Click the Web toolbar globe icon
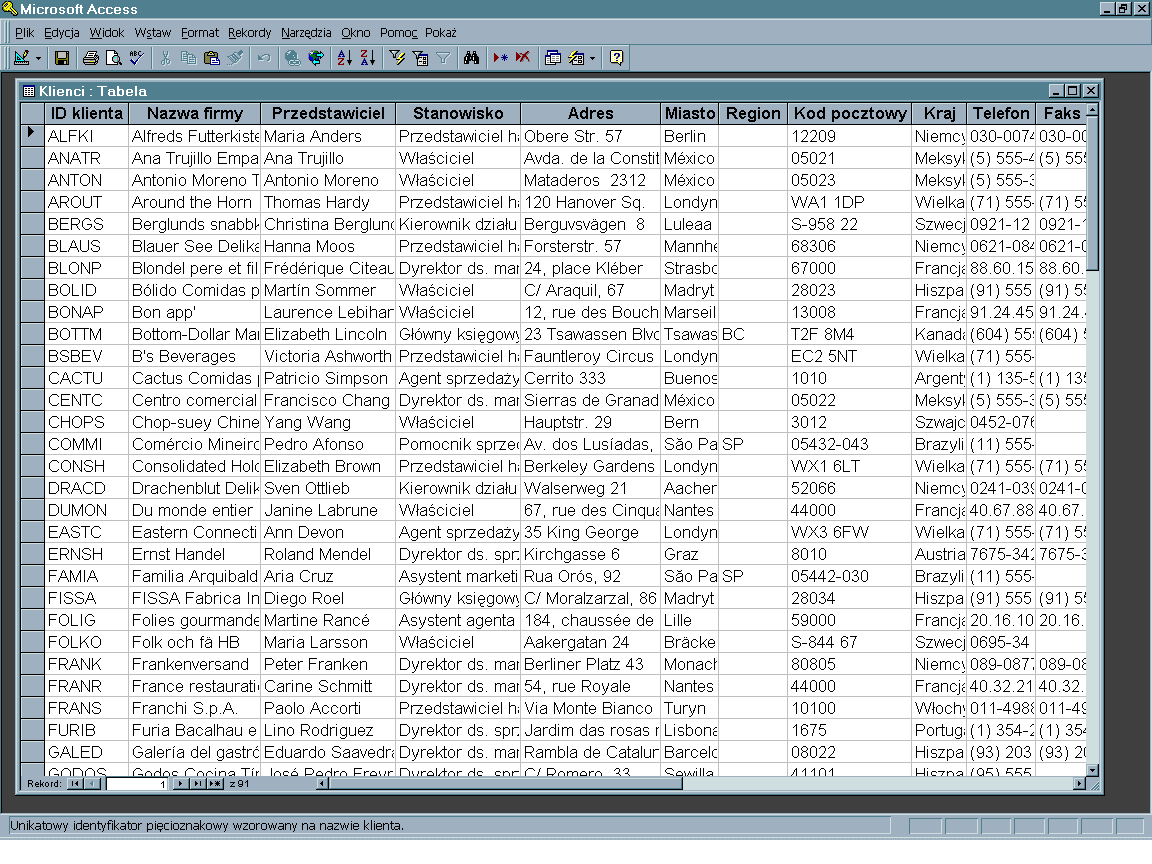 click(x=316, y=58)
